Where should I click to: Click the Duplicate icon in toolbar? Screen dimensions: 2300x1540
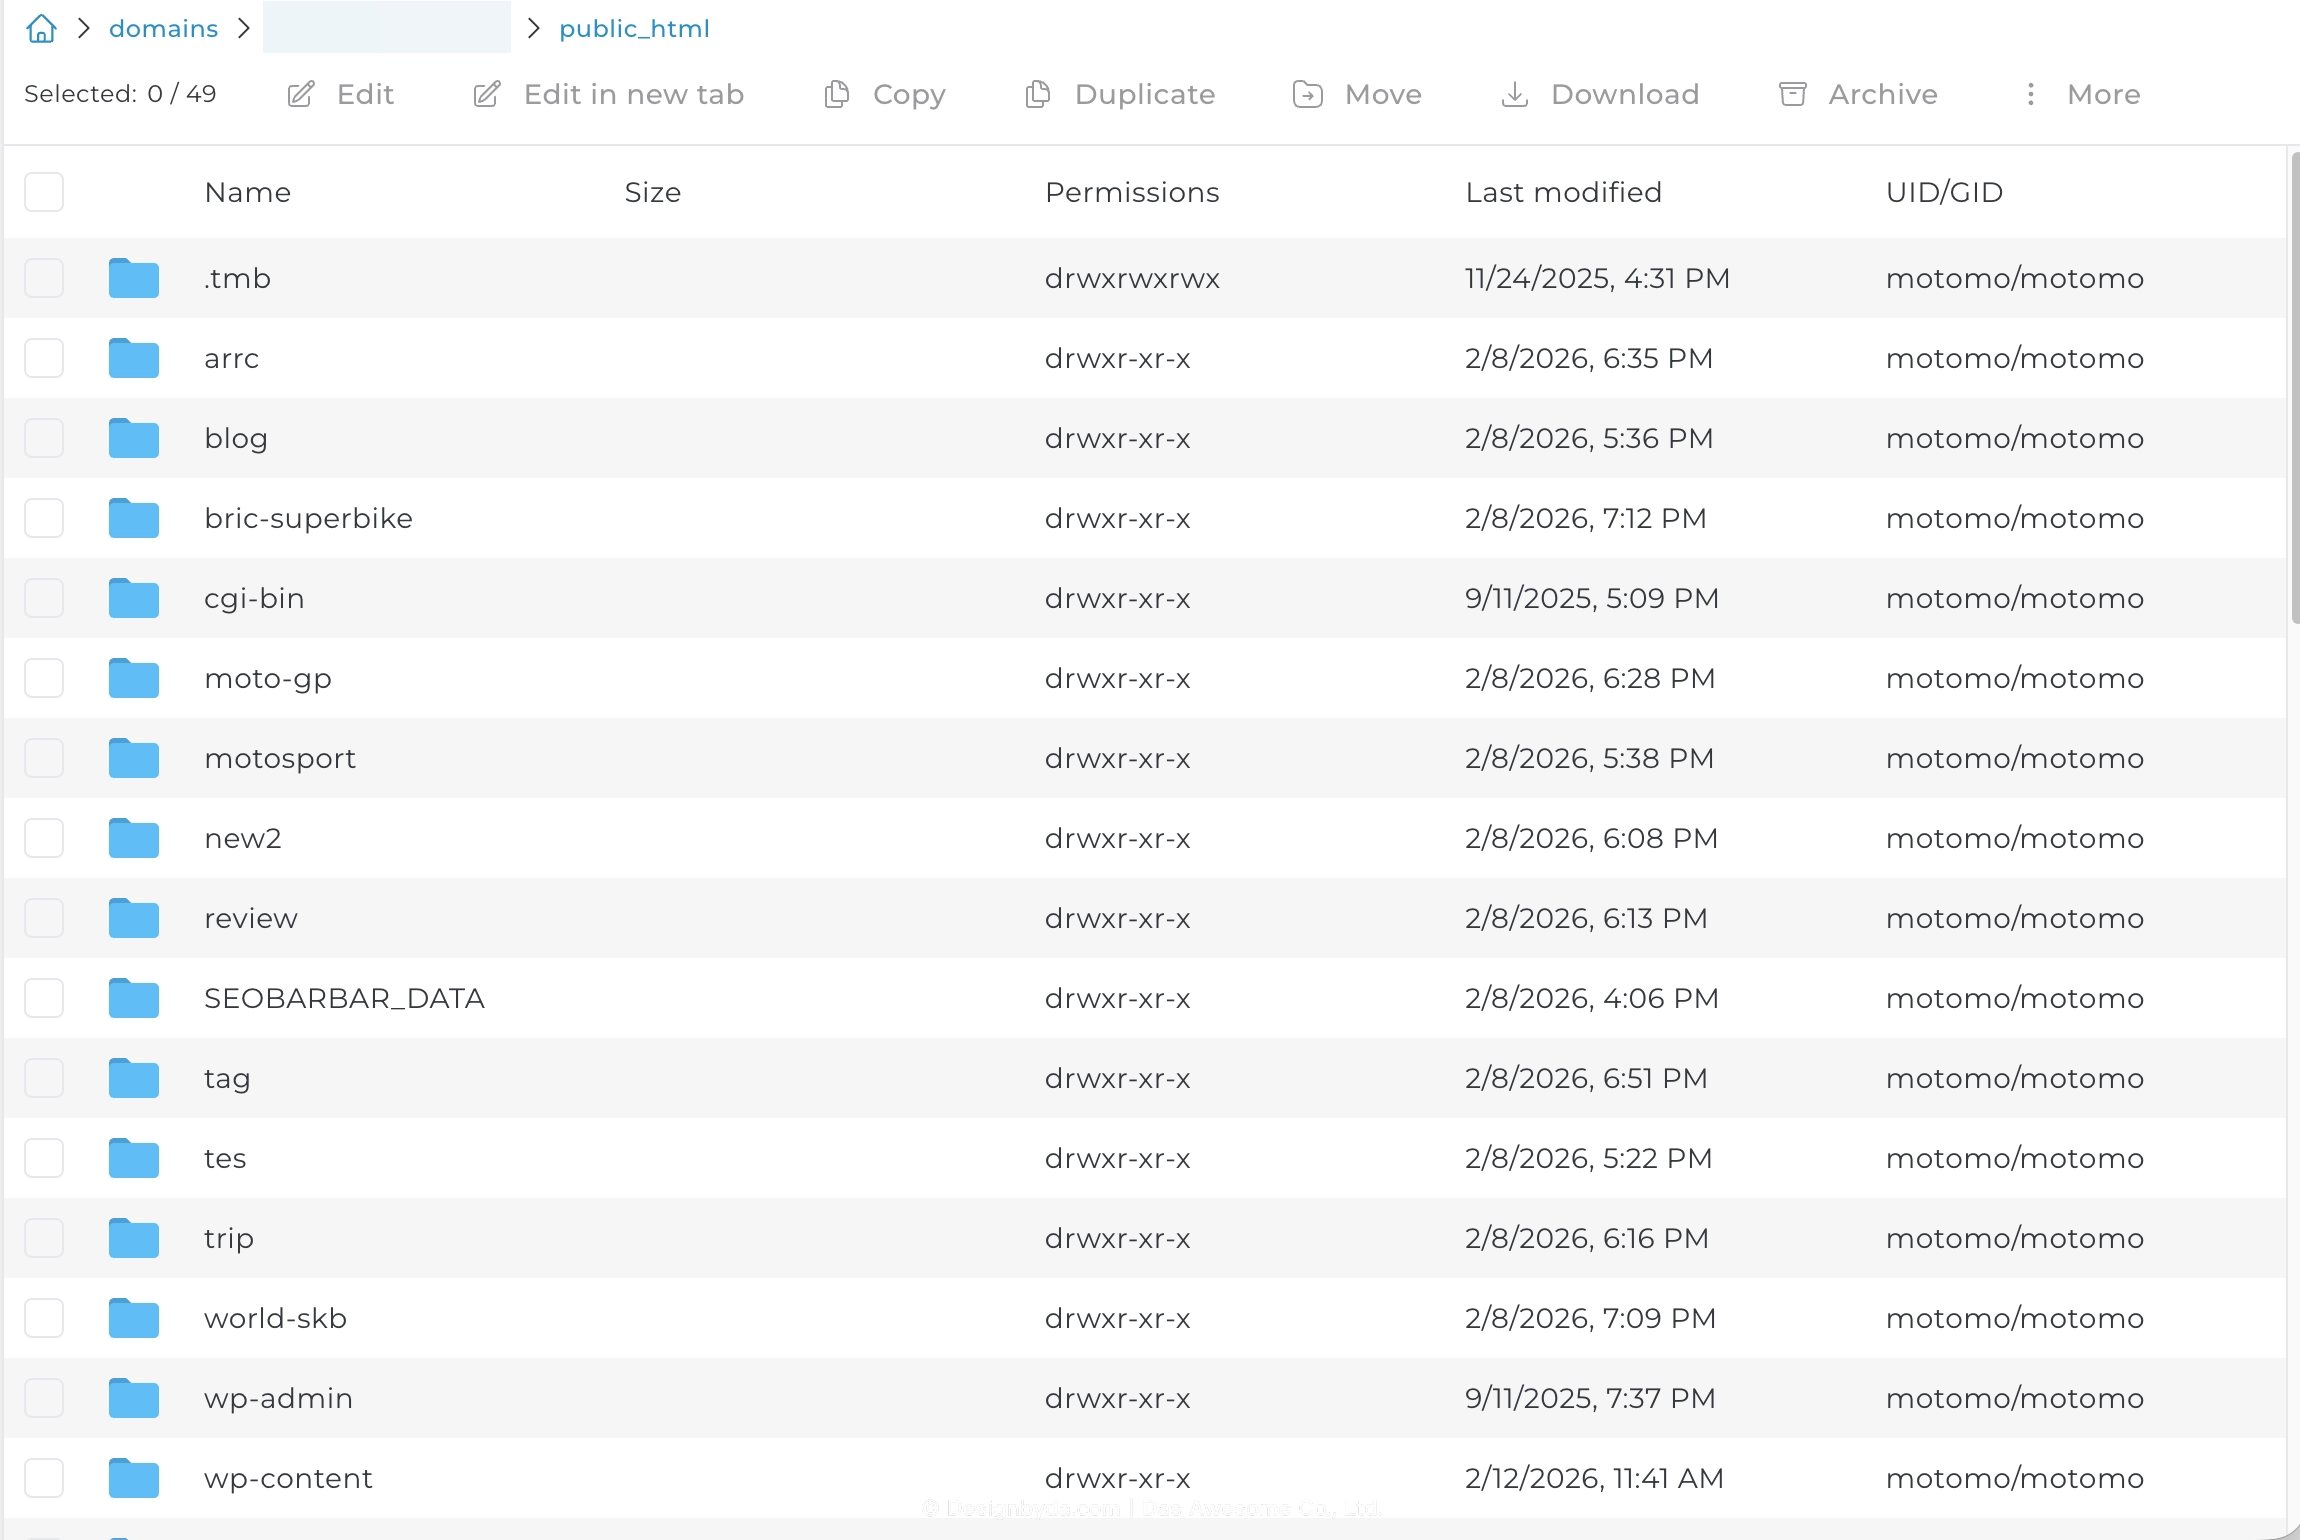pyautogui.click(x=1038, y=94)
